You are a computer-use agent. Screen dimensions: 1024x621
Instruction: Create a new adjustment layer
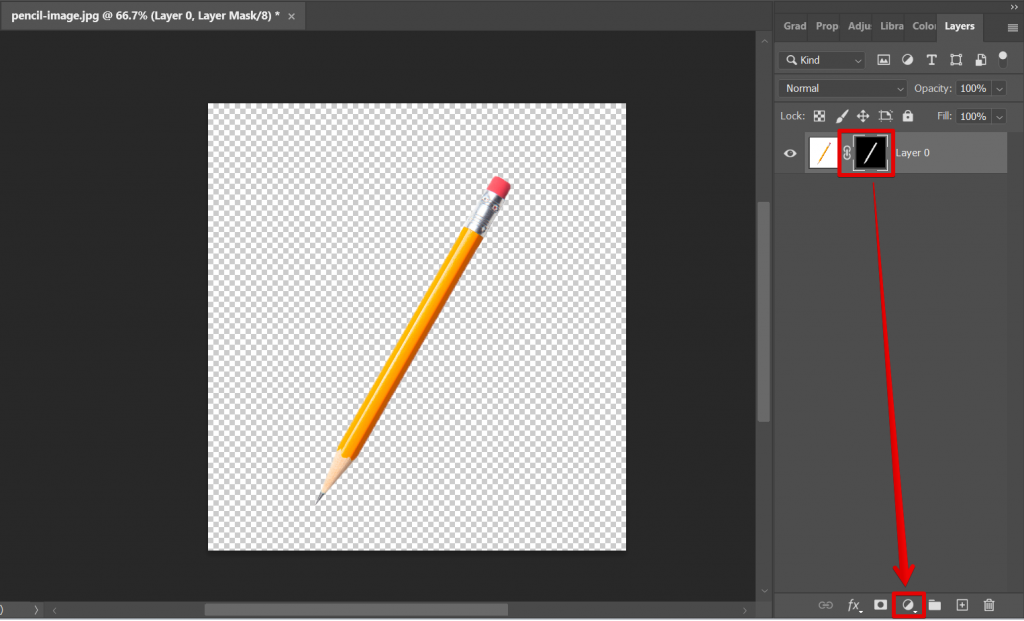click(x=907, y=605)
